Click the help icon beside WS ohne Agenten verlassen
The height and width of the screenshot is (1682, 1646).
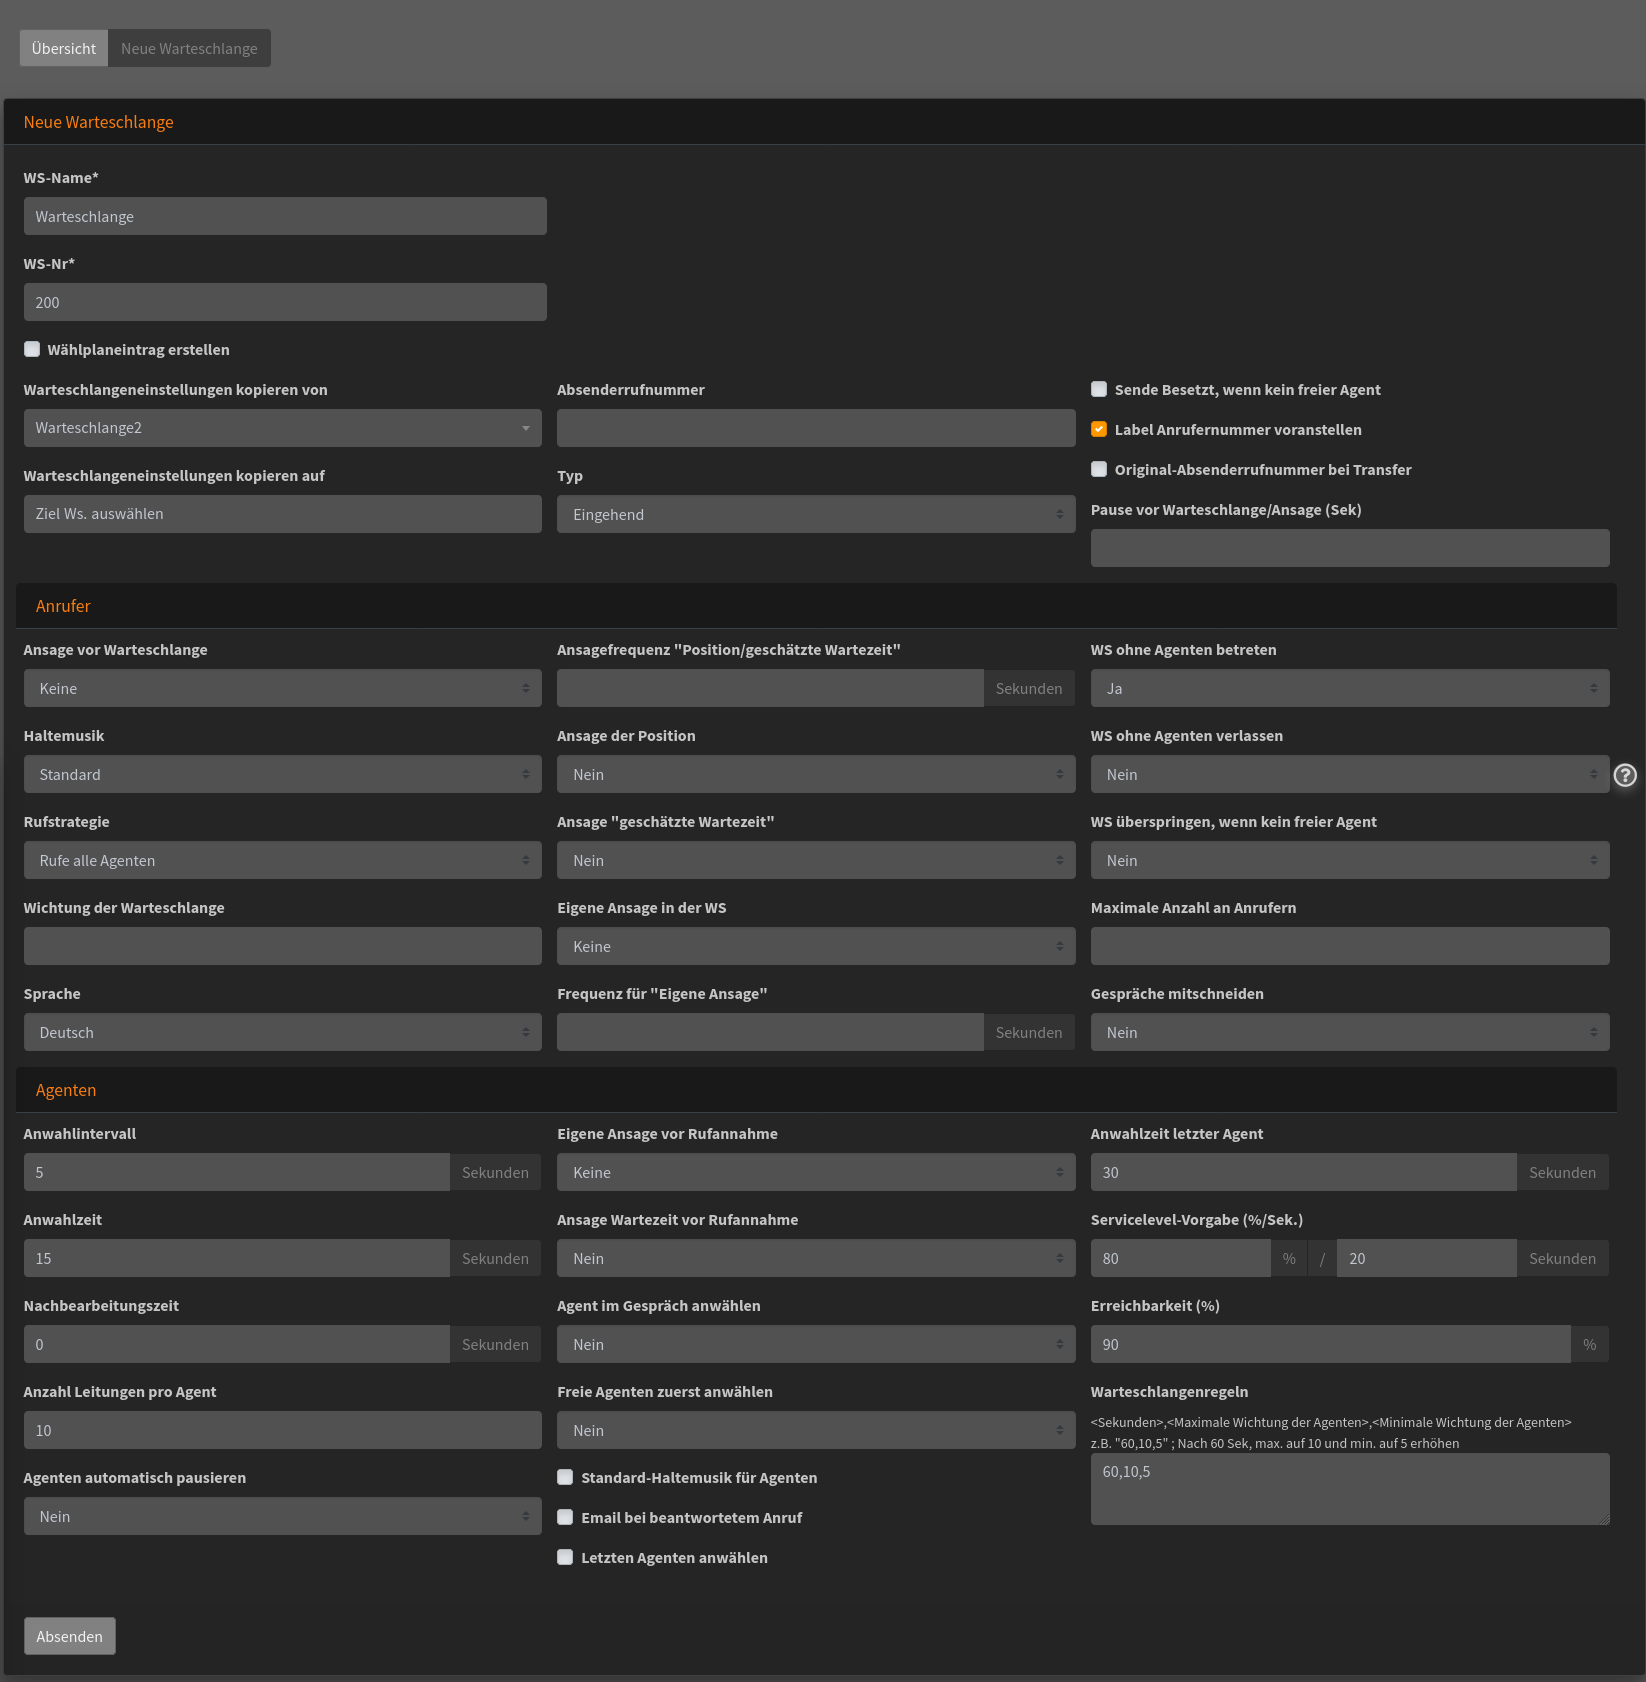point(1625,775)
